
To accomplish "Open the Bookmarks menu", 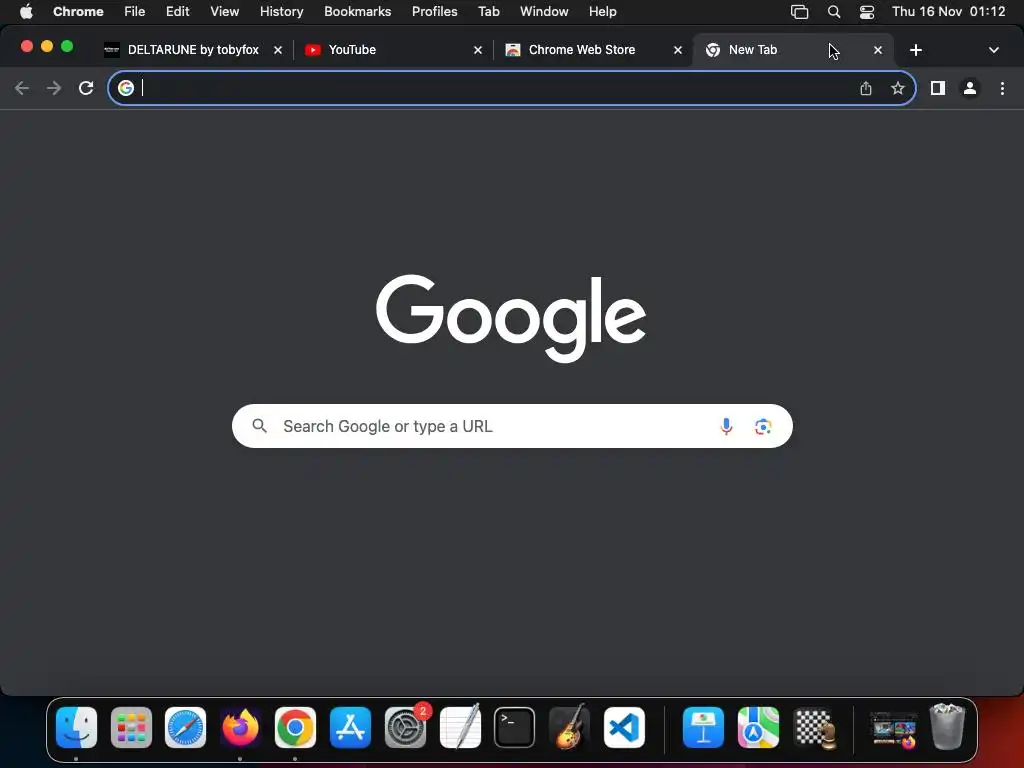I will tap(357, 12).
